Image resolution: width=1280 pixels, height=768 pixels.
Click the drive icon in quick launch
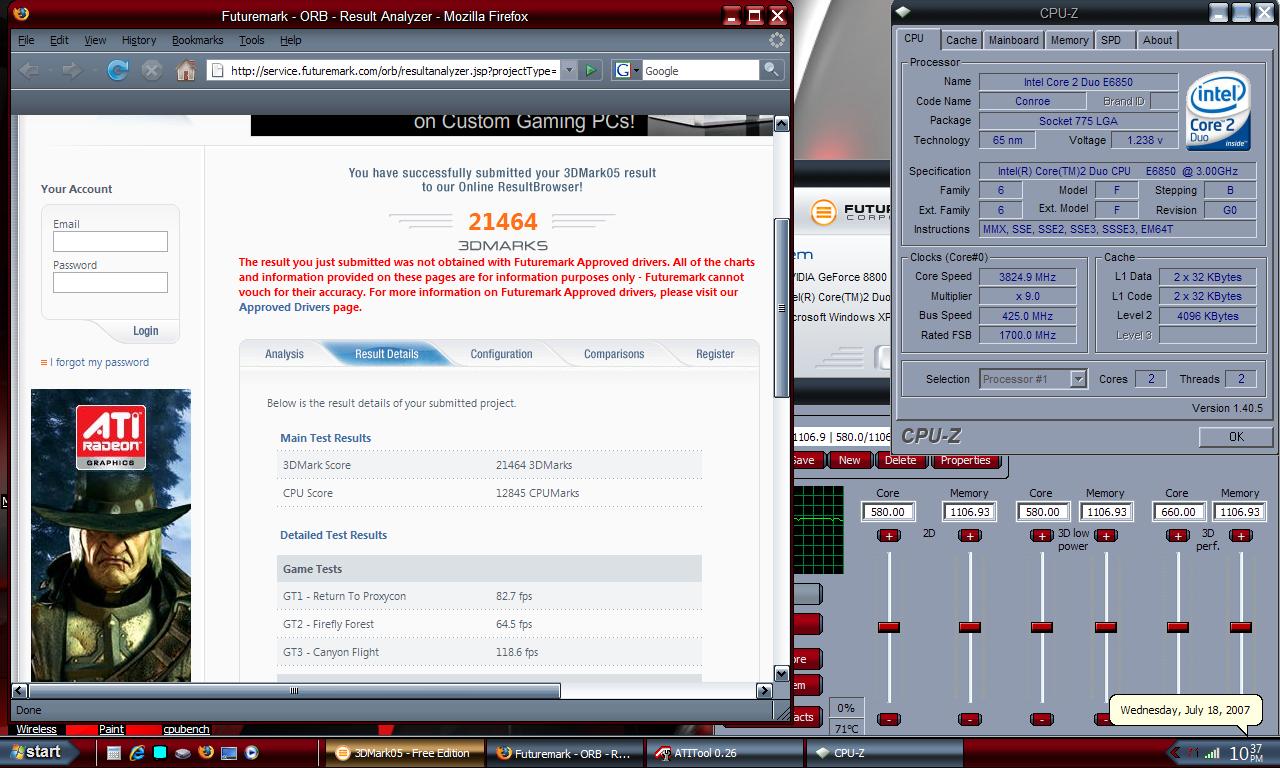point(182,753)
